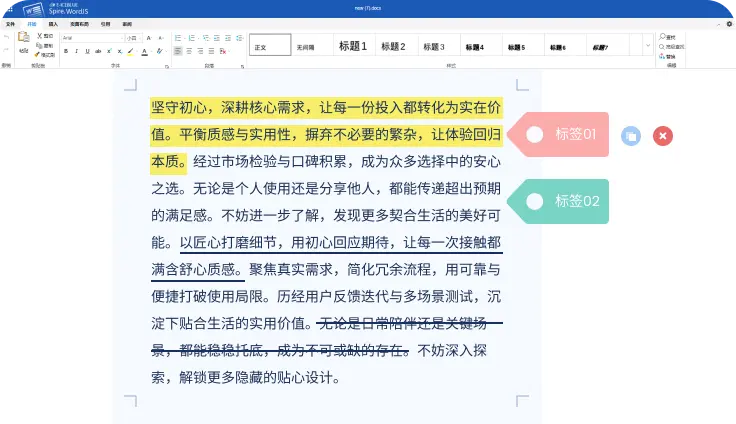This screenshot has height=424, width=736.
Task: Apply multilevel list
Action: coord(206,38)
